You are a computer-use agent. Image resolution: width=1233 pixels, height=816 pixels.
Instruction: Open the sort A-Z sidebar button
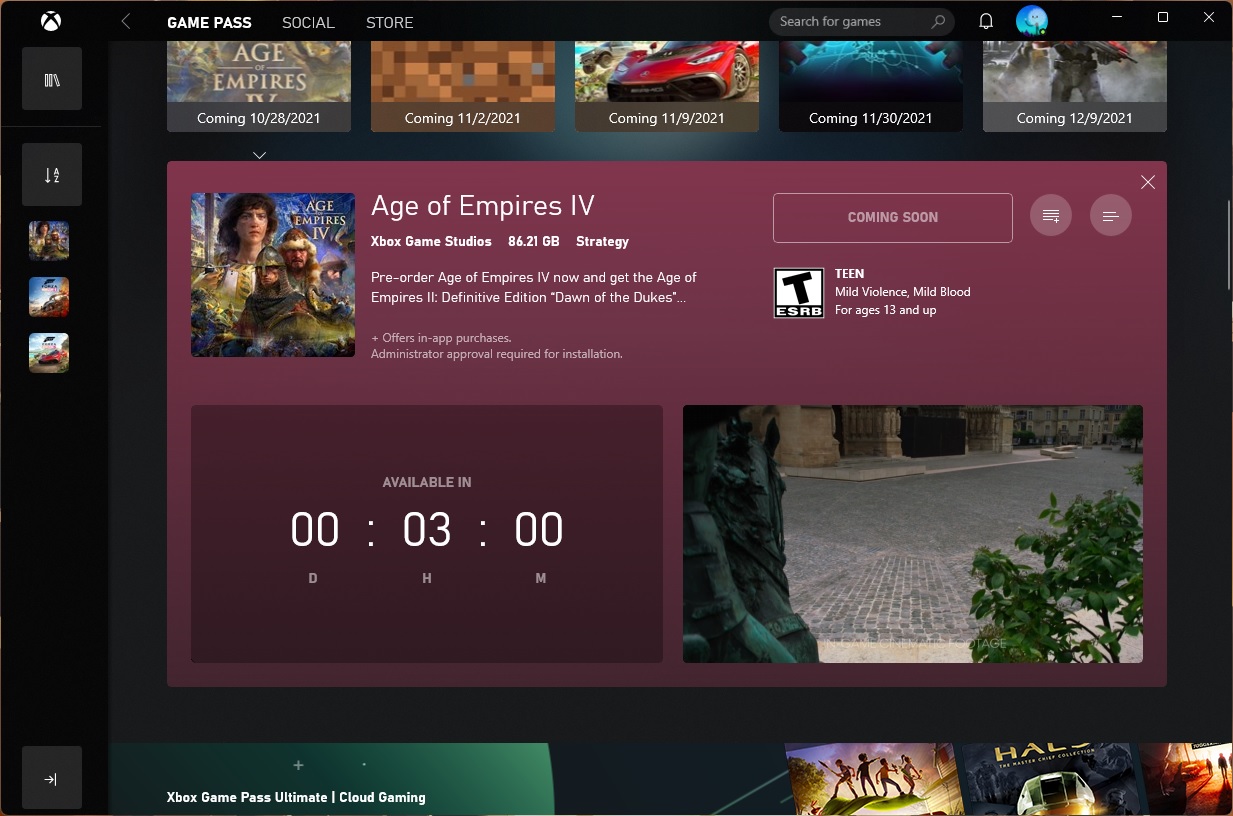point(52,175)
